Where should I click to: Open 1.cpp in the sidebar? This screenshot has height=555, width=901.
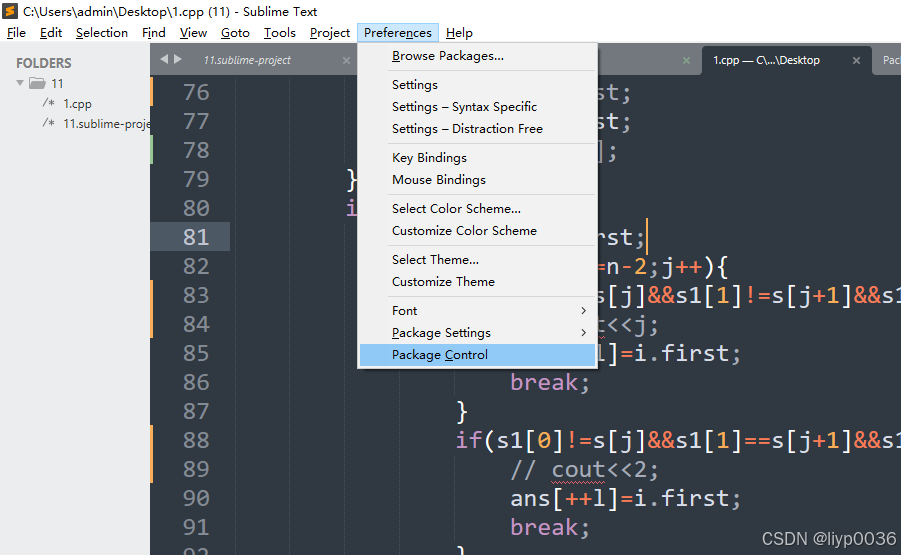click(x=77, y=104)
